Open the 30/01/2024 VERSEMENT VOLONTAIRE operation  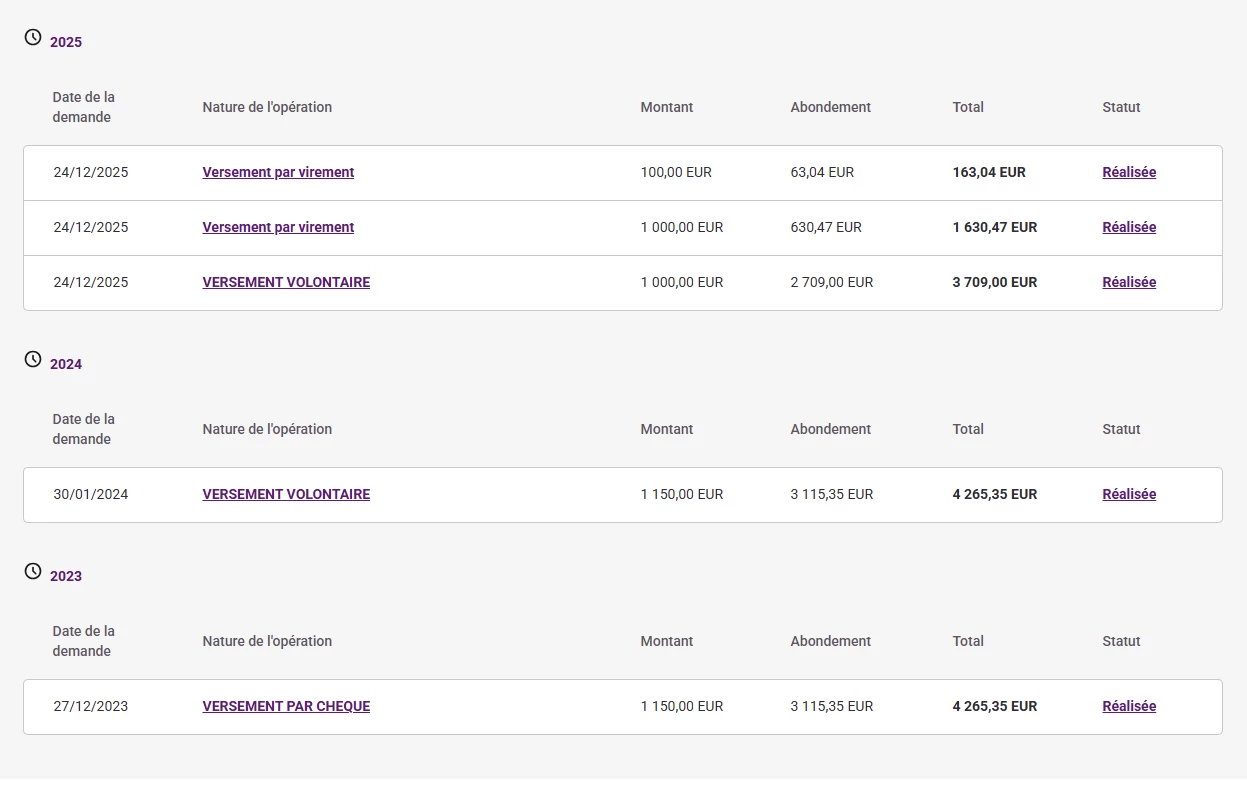(x=286, y=494)
